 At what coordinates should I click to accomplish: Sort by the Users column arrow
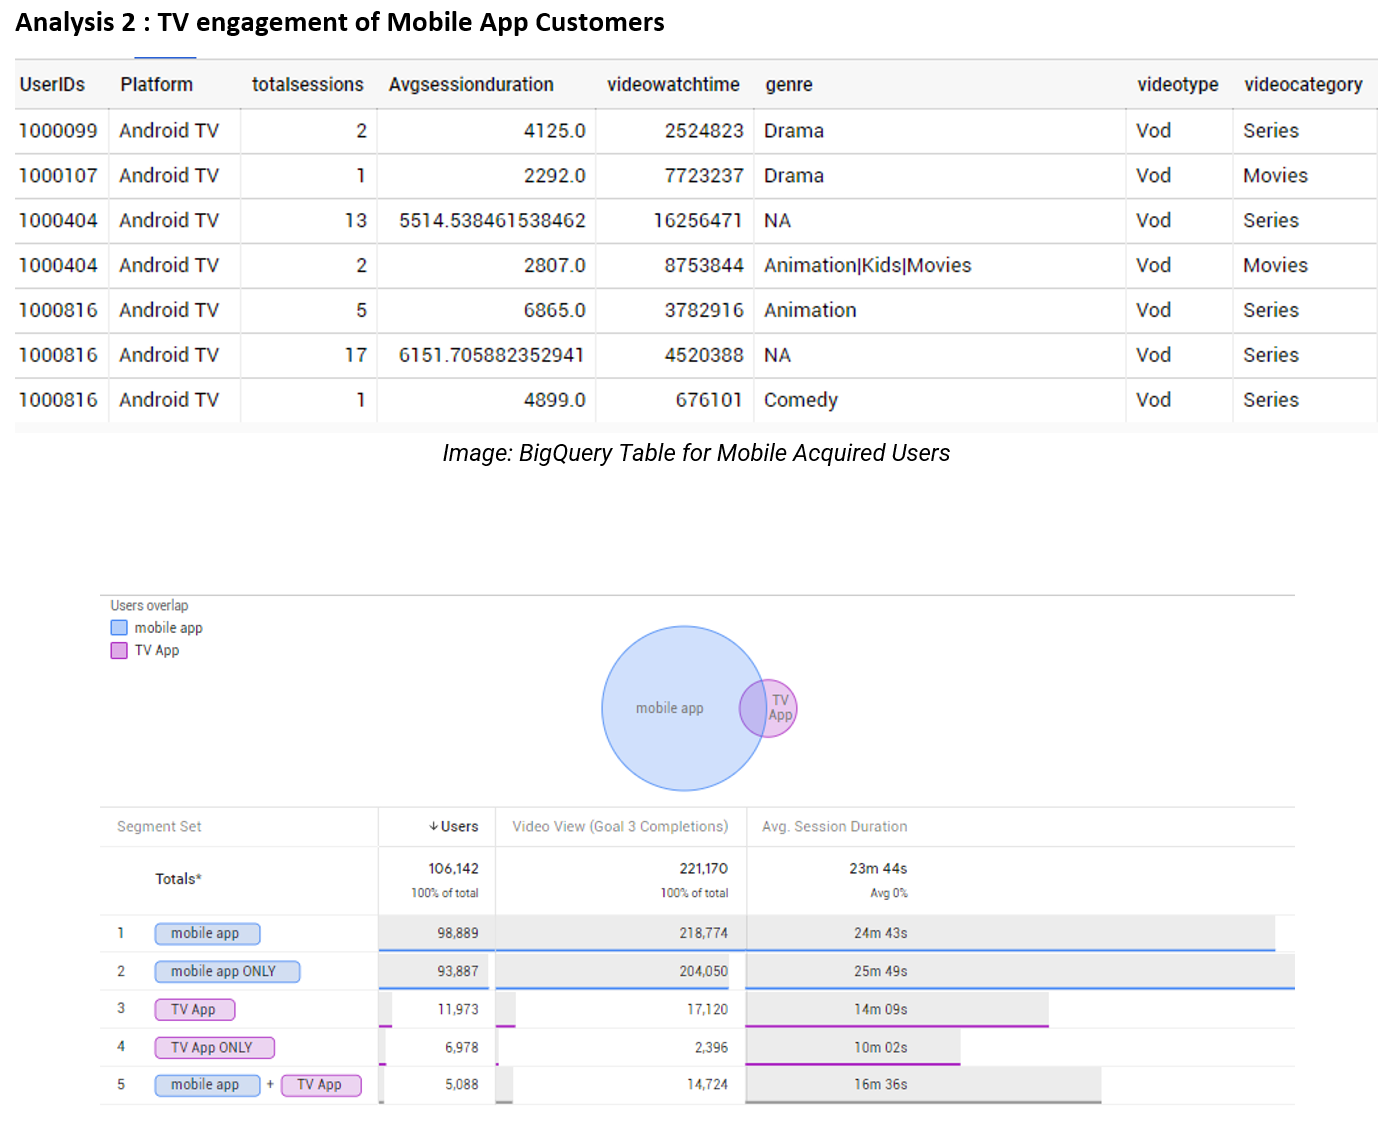coord(434,827)
